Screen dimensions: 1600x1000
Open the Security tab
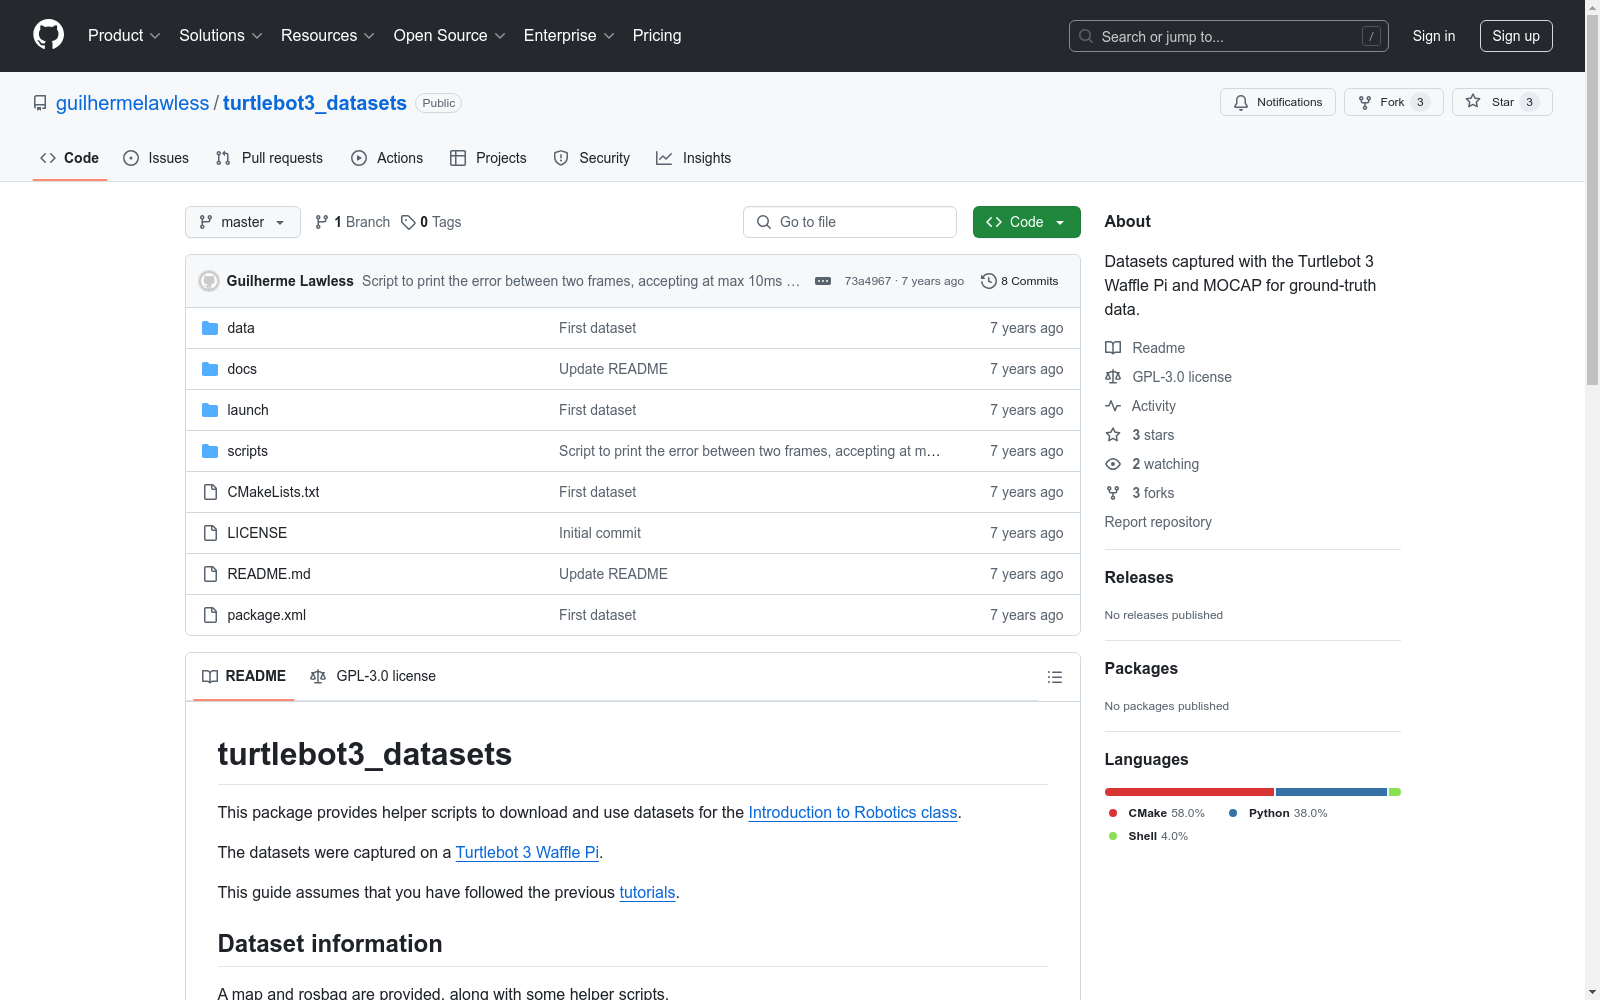pyautogui.click(x=592, y=158)
